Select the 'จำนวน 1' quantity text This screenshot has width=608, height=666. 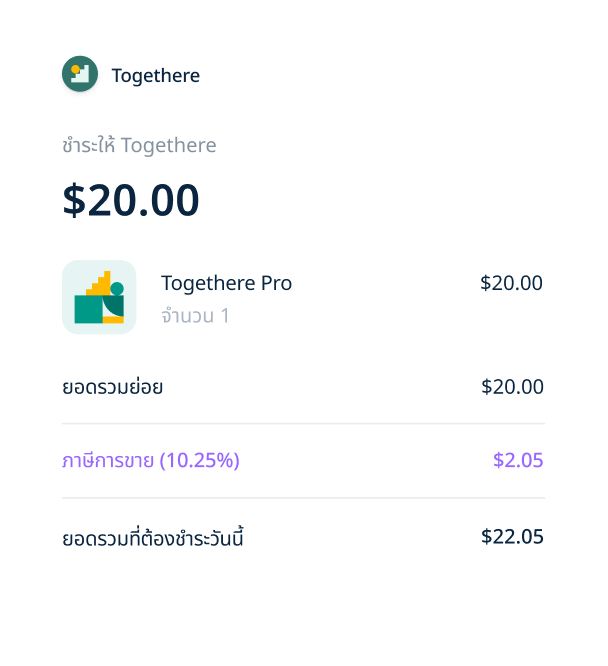(195, 316)
